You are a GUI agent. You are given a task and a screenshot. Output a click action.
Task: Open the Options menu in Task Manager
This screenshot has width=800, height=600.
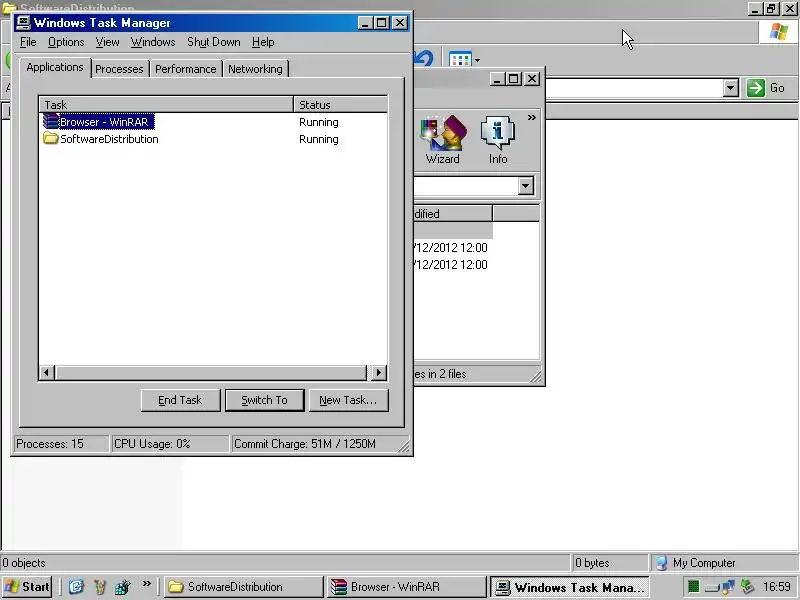coord(66,42)
